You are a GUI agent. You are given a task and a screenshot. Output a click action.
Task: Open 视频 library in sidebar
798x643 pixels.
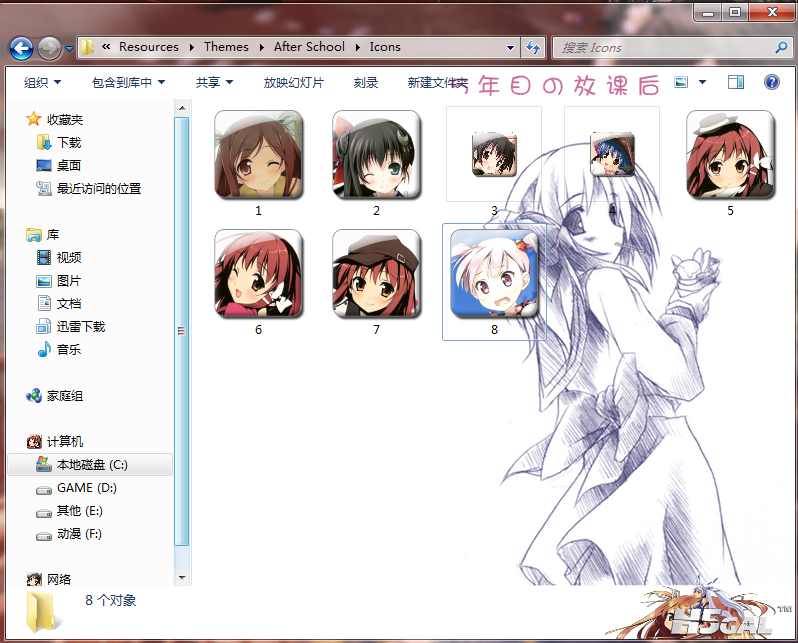point(59,258)
